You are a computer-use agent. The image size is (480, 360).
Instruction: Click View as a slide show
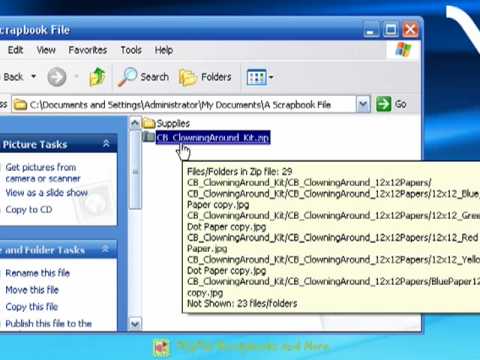[x=47, y=193]
